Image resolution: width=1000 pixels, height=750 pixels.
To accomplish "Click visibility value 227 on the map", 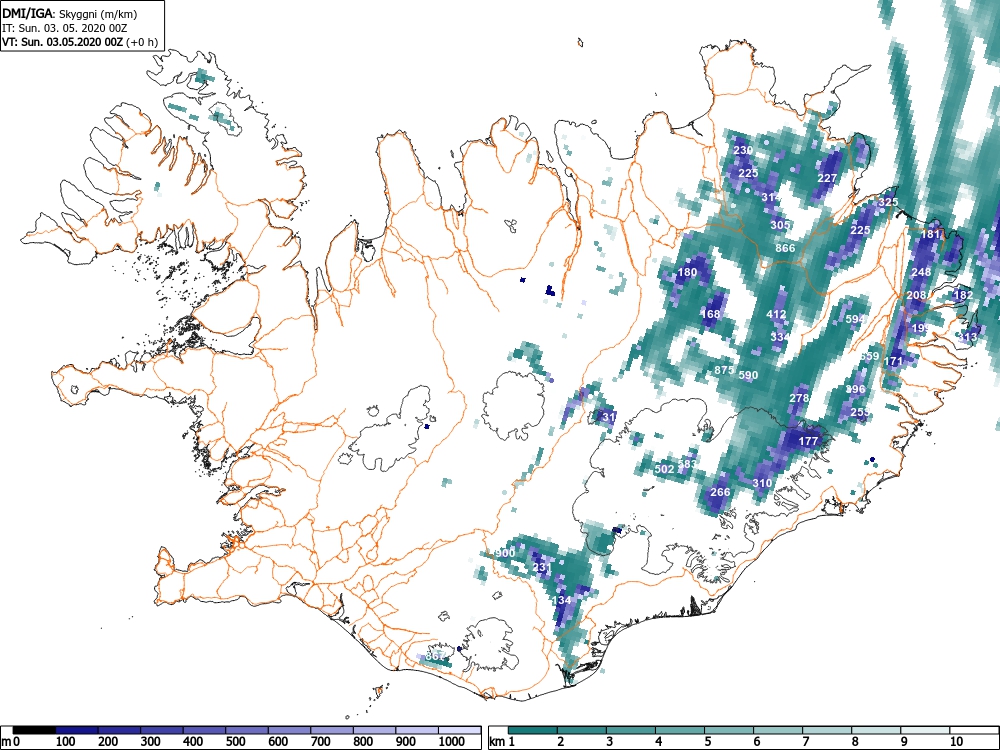I will [827, 178].
